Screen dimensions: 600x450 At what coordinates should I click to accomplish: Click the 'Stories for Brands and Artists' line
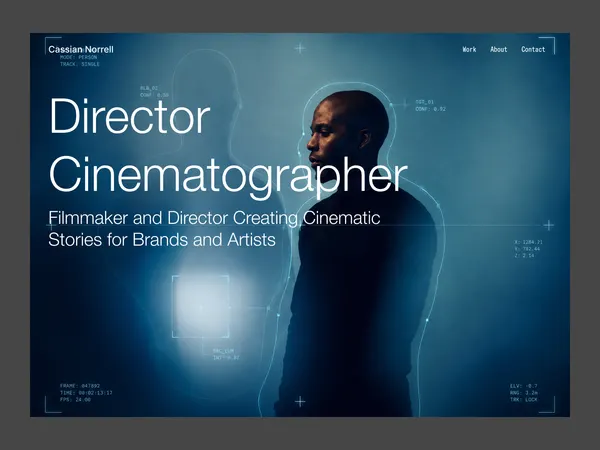click(162, 240)
